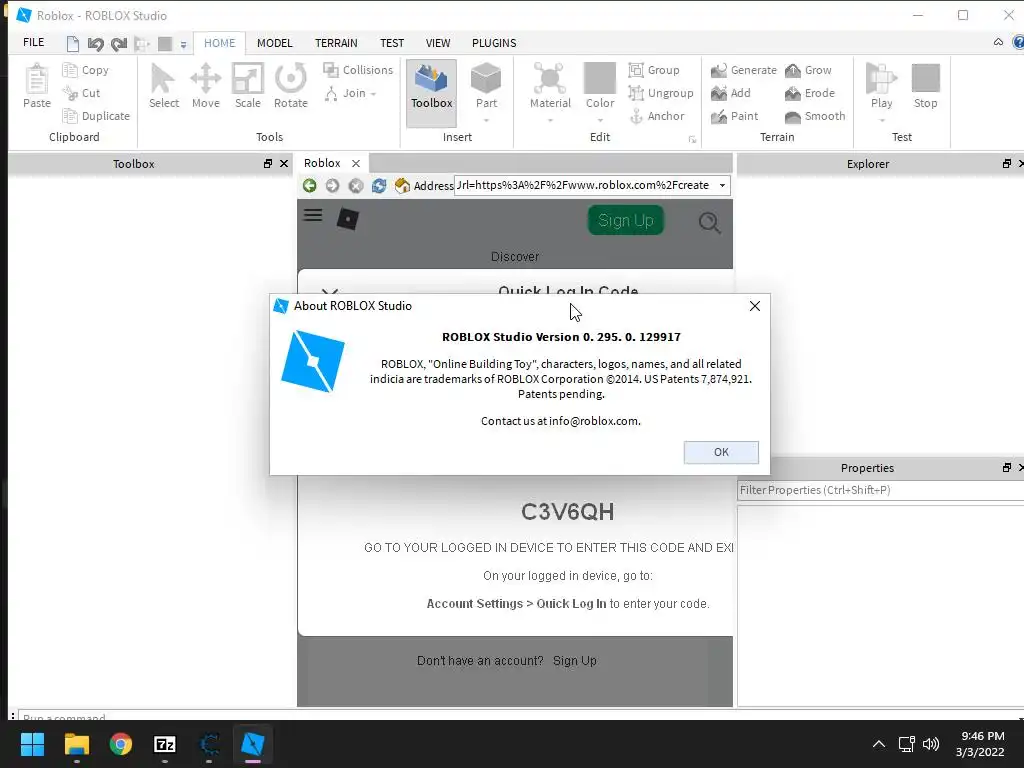Open the Windows Start menu
The height and width of the screenshot is (768, 1024).
click(x=33, y=744)
